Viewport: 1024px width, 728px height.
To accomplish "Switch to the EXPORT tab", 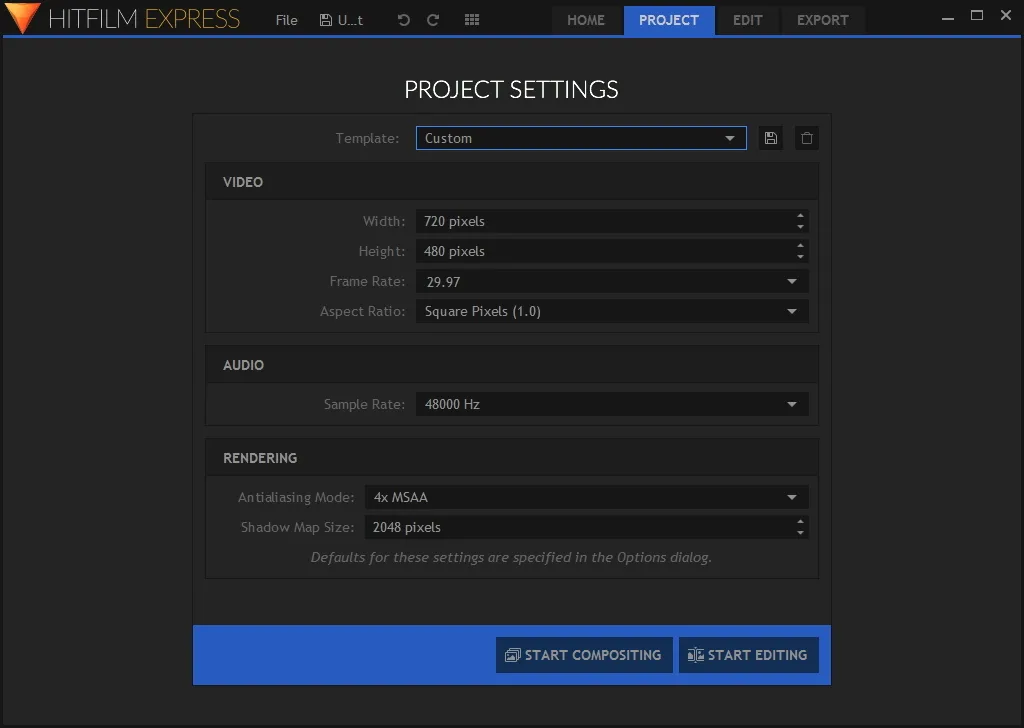I will (x=822, y=20).
